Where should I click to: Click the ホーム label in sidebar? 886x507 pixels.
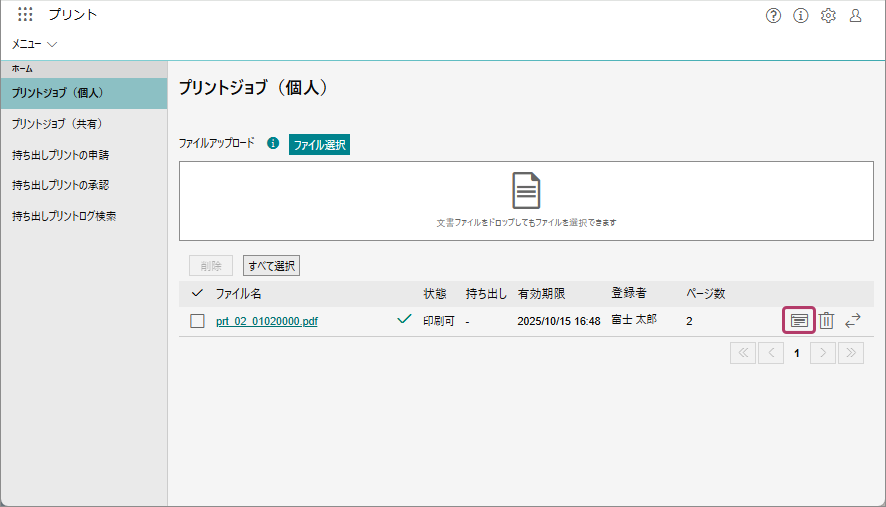click(x=22, y=69)
